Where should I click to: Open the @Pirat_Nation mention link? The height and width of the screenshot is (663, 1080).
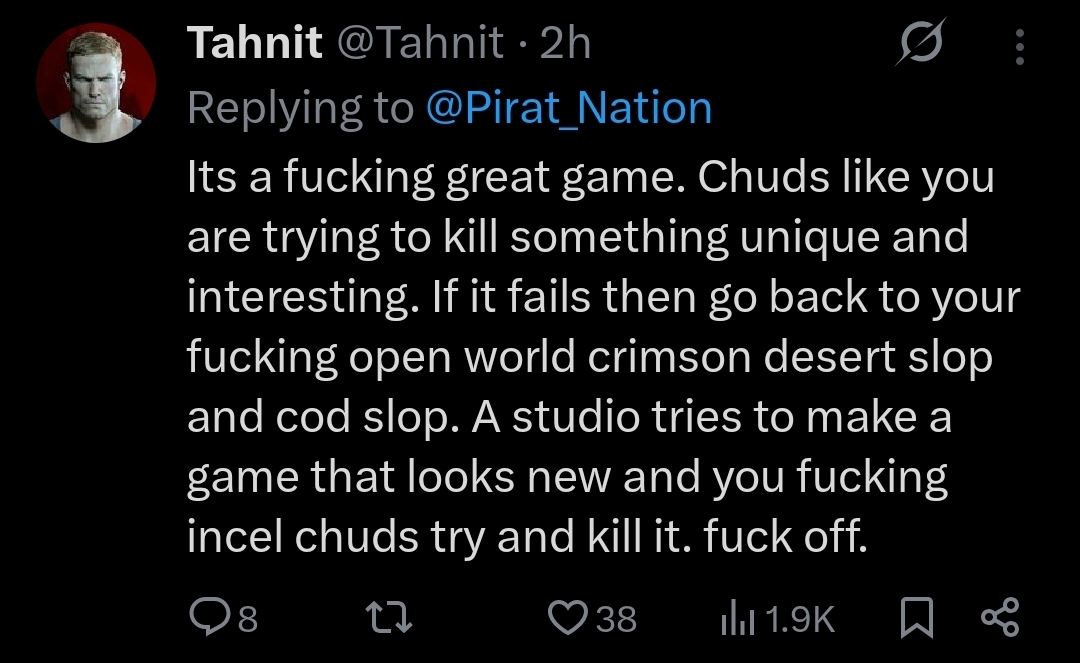(569, 108)
